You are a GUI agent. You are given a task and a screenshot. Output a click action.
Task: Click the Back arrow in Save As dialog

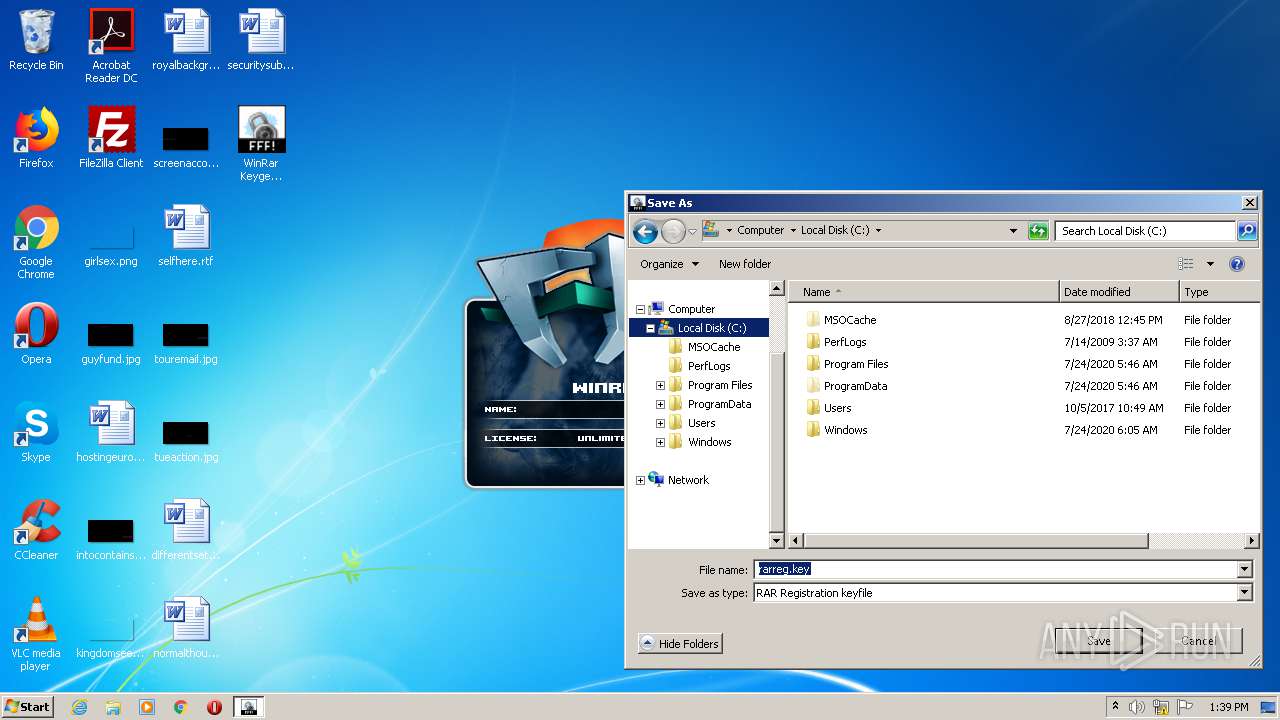click(646, 231)
